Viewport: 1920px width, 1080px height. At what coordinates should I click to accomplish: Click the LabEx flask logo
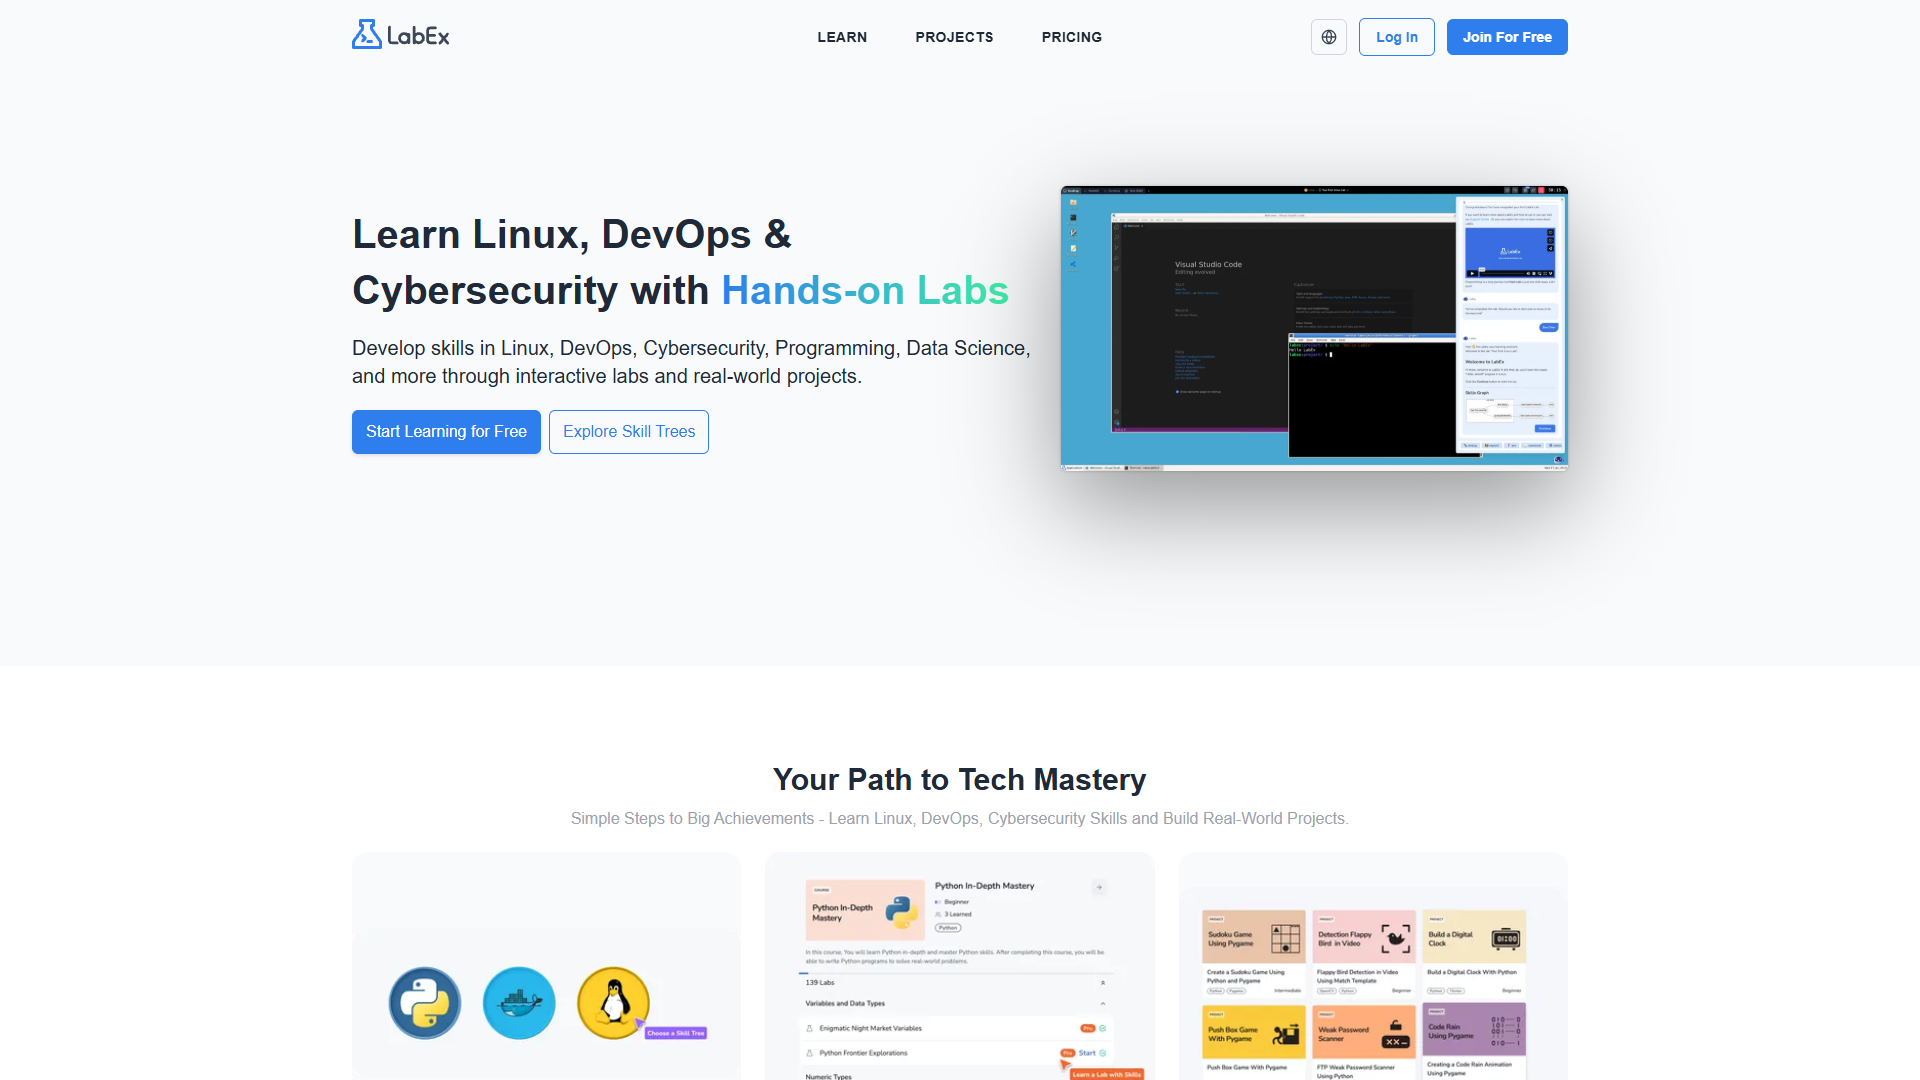(400, 35)
